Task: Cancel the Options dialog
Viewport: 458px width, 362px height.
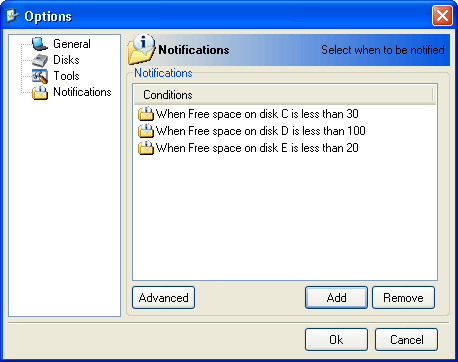Action: tap(406, 339)
